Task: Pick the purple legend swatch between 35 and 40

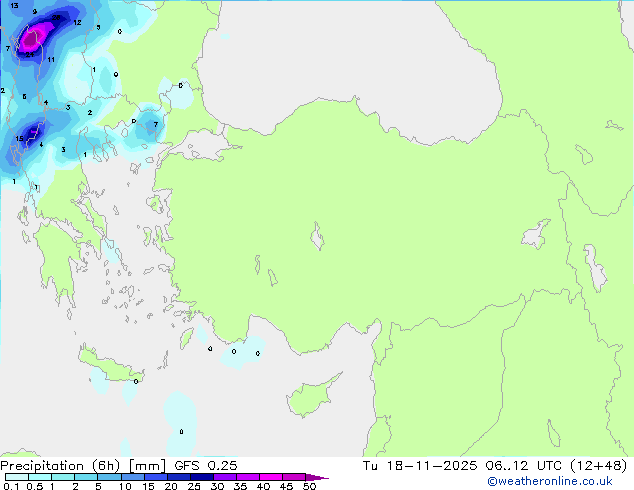Action: (x=247, y=477)
